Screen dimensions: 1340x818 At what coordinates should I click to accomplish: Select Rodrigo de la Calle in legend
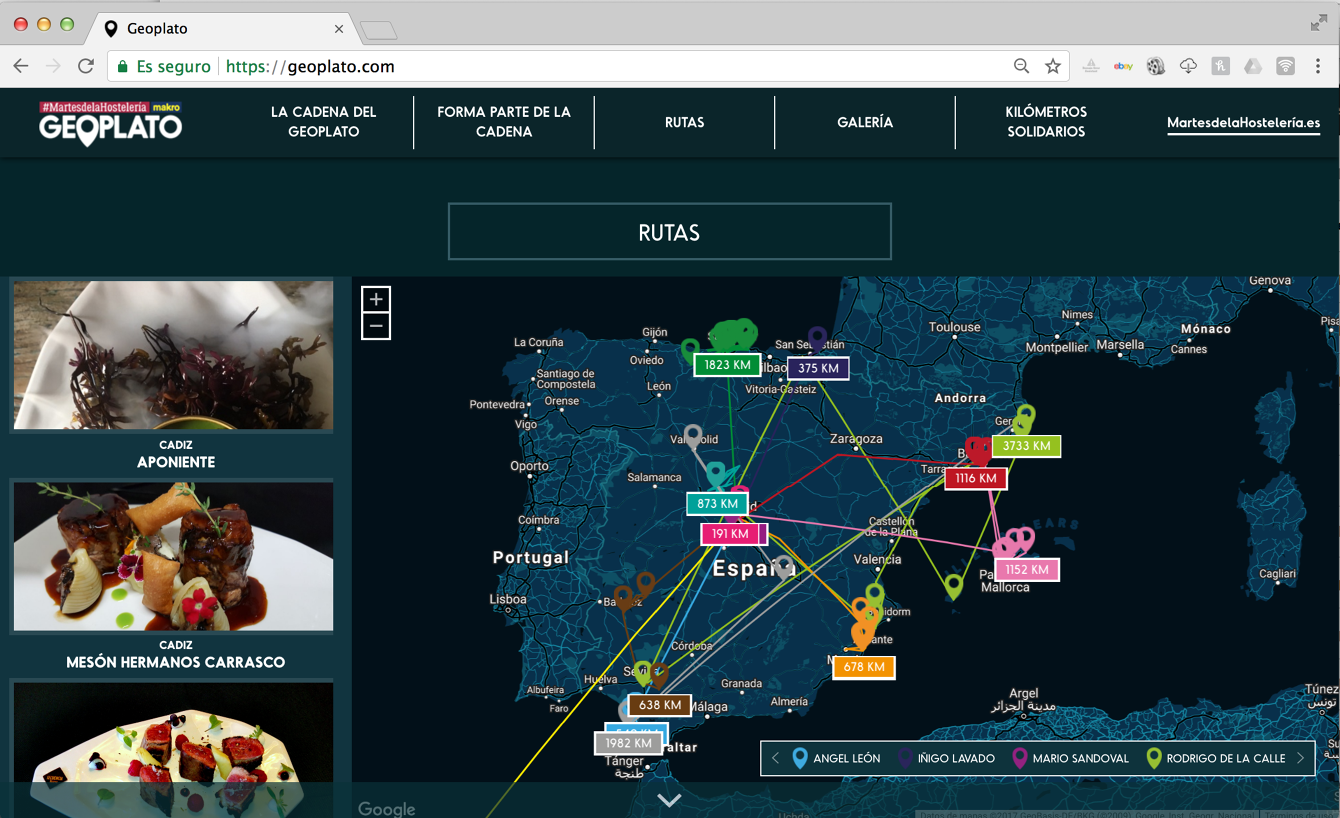click(1215, 758)
